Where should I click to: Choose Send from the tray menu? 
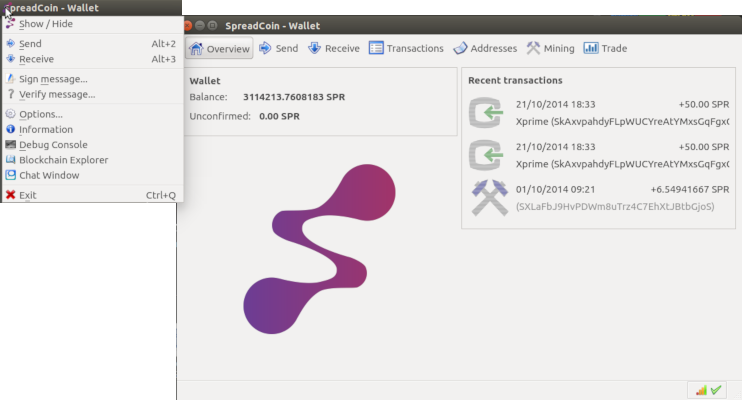(x=92, y=44)
